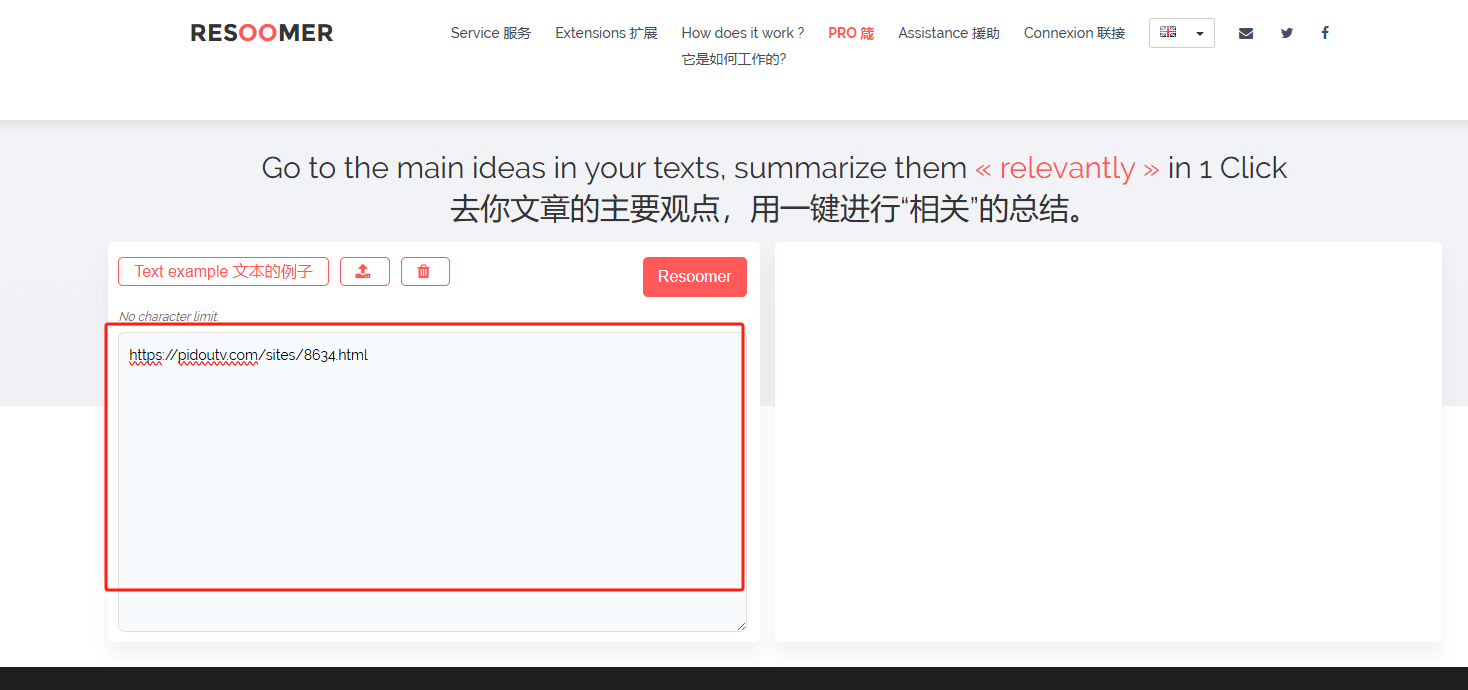Open 'How does it work ?' link
This screenshot has height=690, width=1468.
click(742, 45)
